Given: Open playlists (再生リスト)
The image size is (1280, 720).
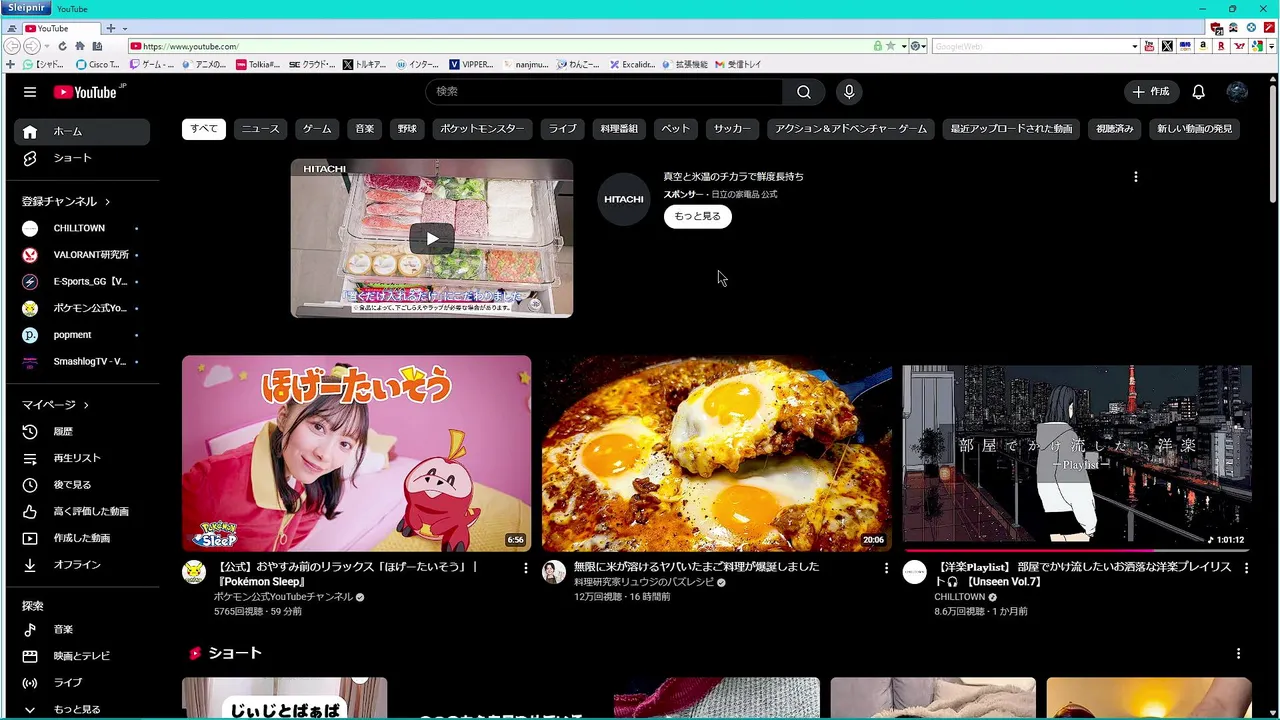Looking at the screenshot, I should point(82,458).
